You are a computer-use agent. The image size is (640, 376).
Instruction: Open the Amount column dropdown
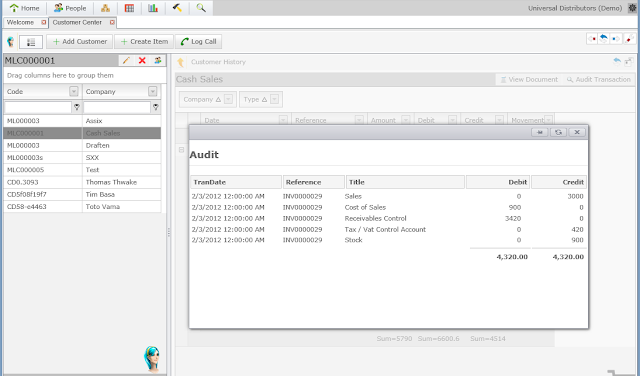[x=406, y=120]
